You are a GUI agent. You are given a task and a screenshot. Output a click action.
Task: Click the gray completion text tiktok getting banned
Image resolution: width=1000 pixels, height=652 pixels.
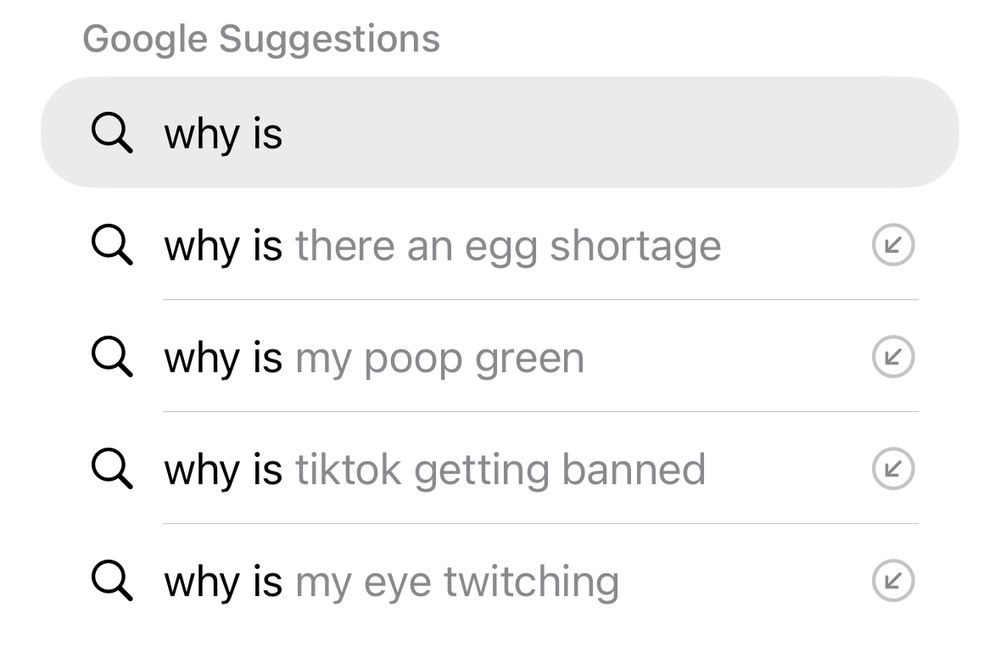pyautogui.click(x=502, y=469)
